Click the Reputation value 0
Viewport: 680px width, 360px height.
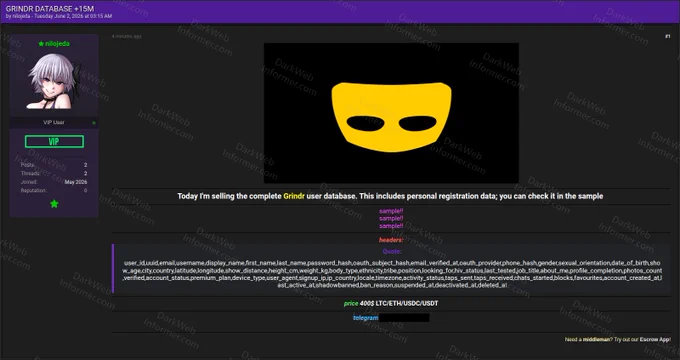[x=85, y=191]
